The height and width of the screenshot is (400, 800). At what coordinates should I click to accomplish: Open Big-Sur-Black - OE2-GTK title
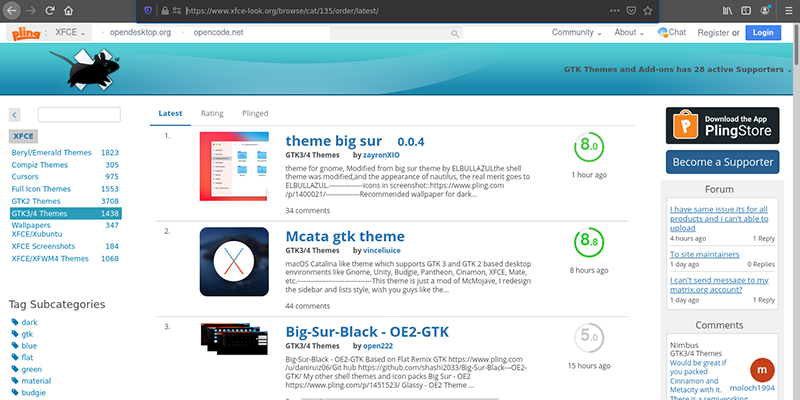coord(367,332)
